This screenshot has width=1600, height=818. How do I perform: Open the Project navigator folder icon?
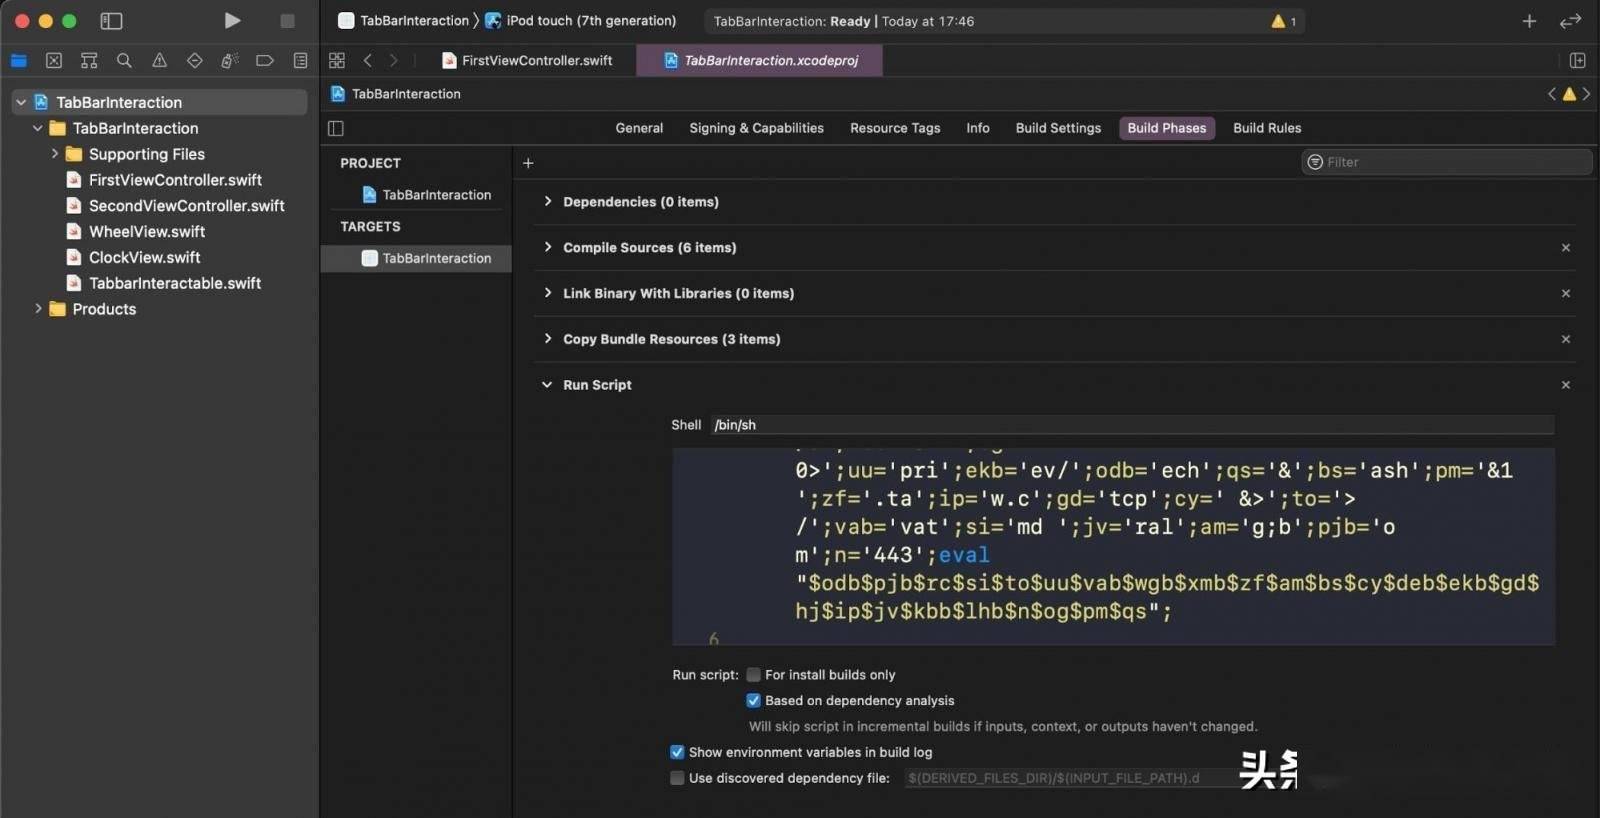coord(19,61)
